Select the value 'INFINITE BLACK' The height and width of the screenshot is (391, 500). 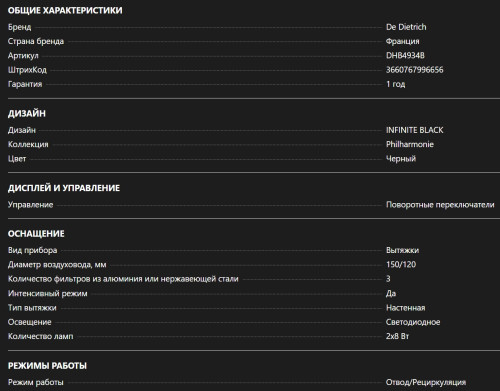415,130
